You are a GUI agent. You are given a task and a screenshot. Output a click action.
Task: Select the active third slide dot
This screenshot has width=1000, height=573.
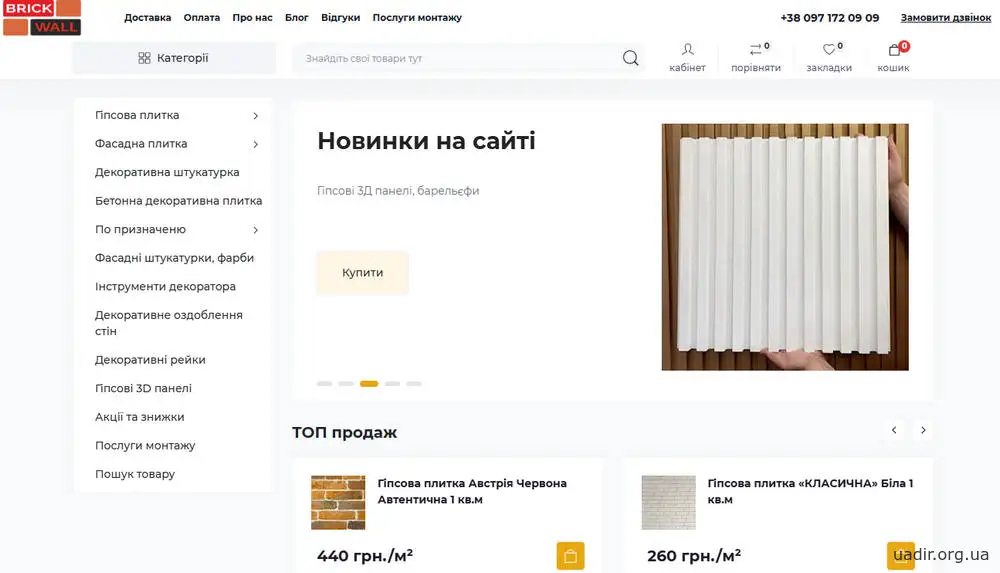(369, 383)
